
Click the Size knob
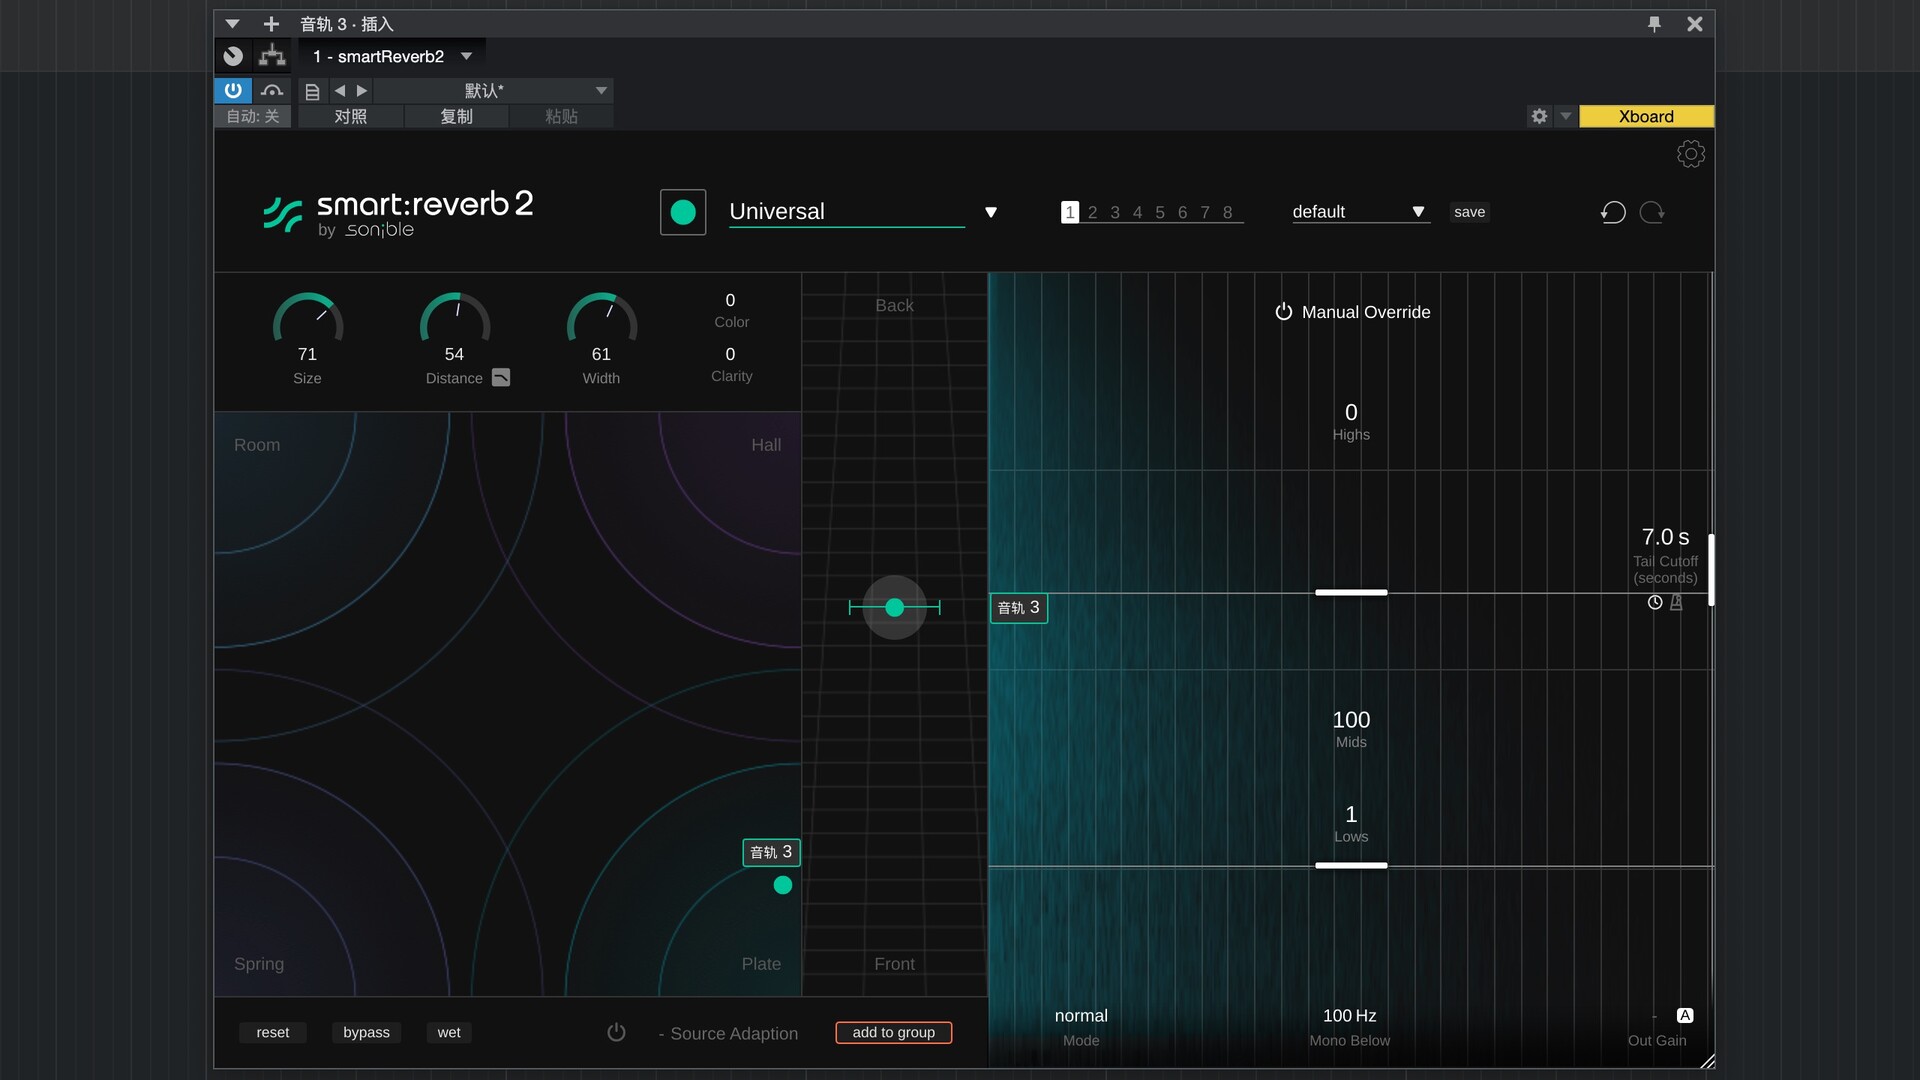click(308, 320)
